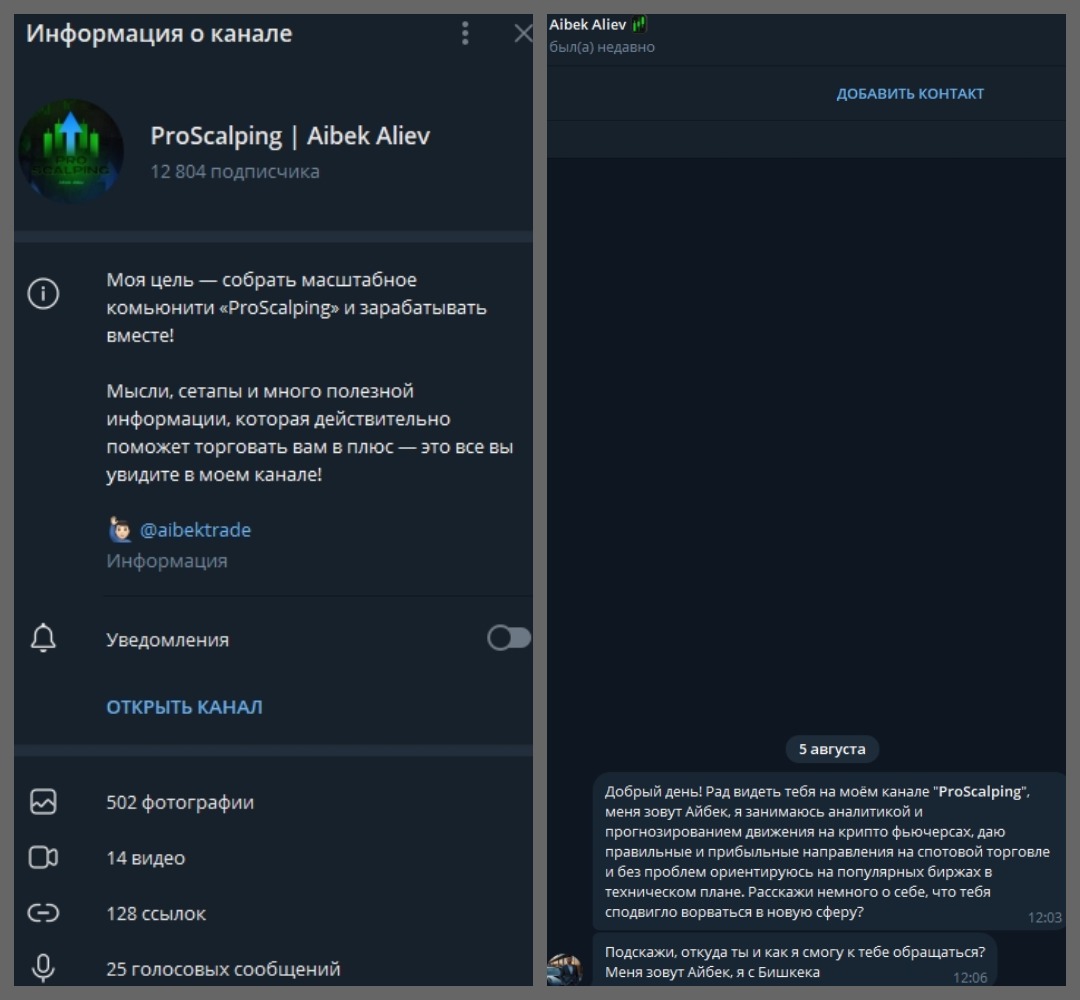This screenshot has height=1000, width=1080.
Task: Open the 128 ссылок shared links list
Action: [x=156, y=913]
